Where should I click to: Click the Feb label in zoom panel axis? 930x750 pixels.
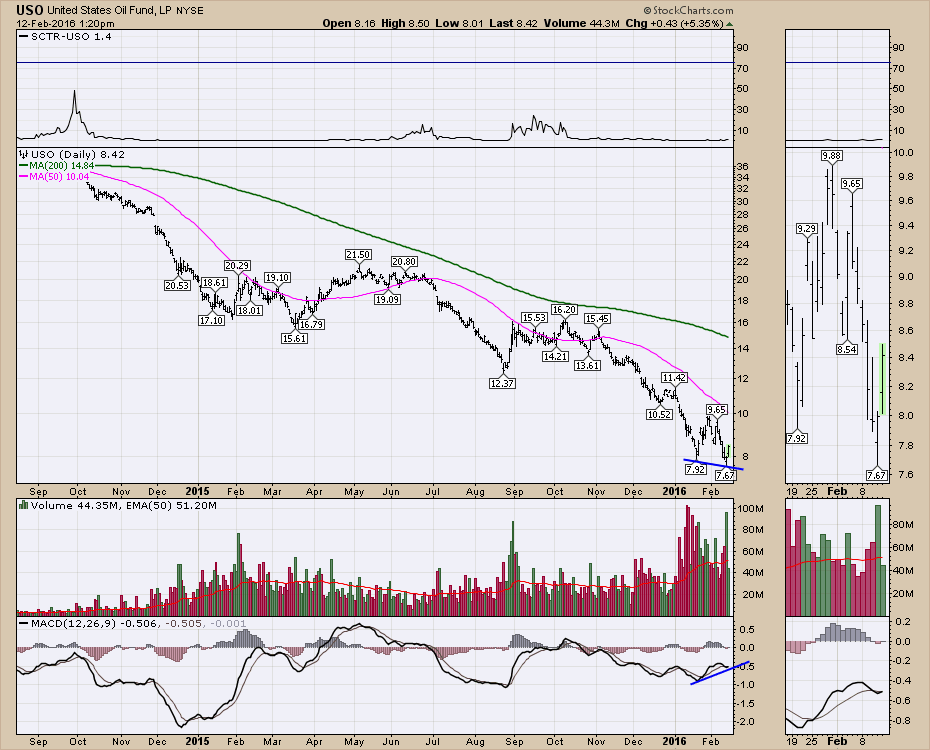tap(837, 491)
